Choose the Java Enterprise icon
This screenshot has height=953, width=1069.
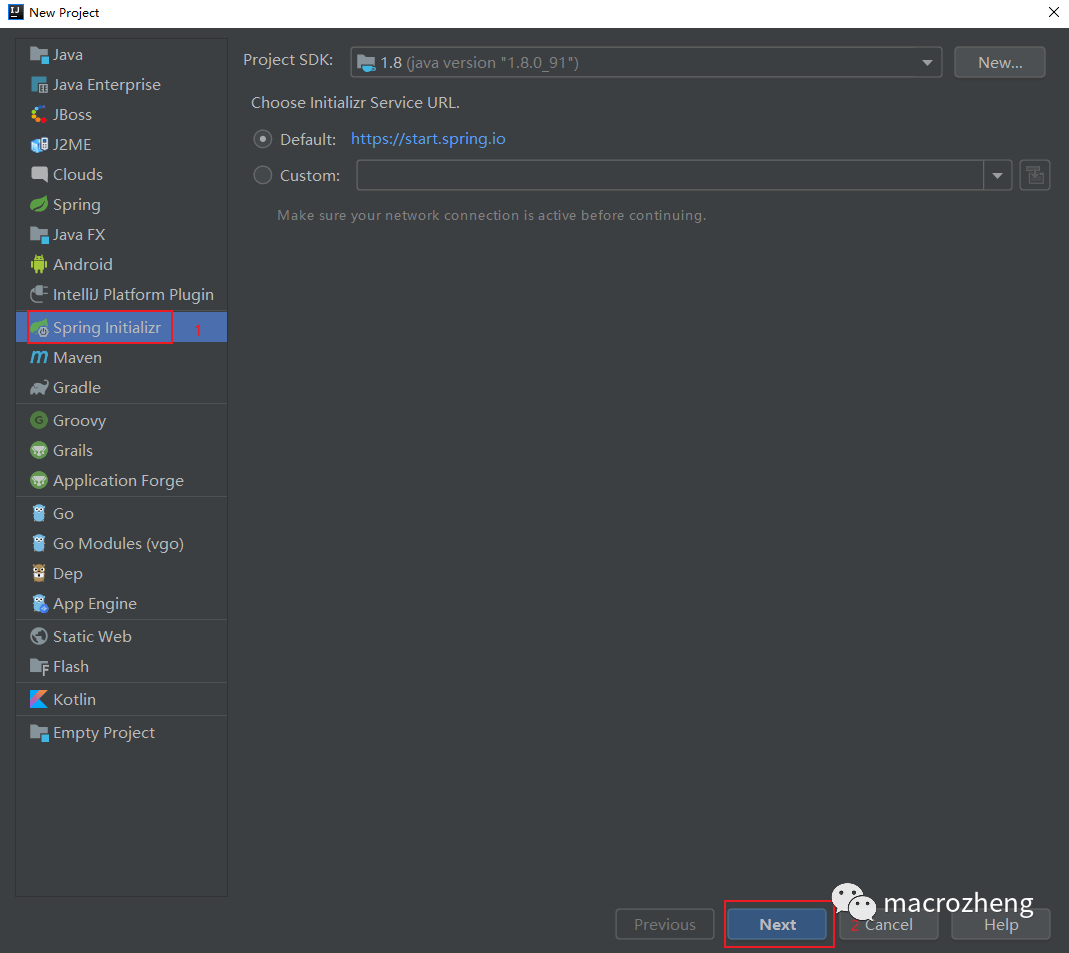pyautogui.click(x=39, y=85)
